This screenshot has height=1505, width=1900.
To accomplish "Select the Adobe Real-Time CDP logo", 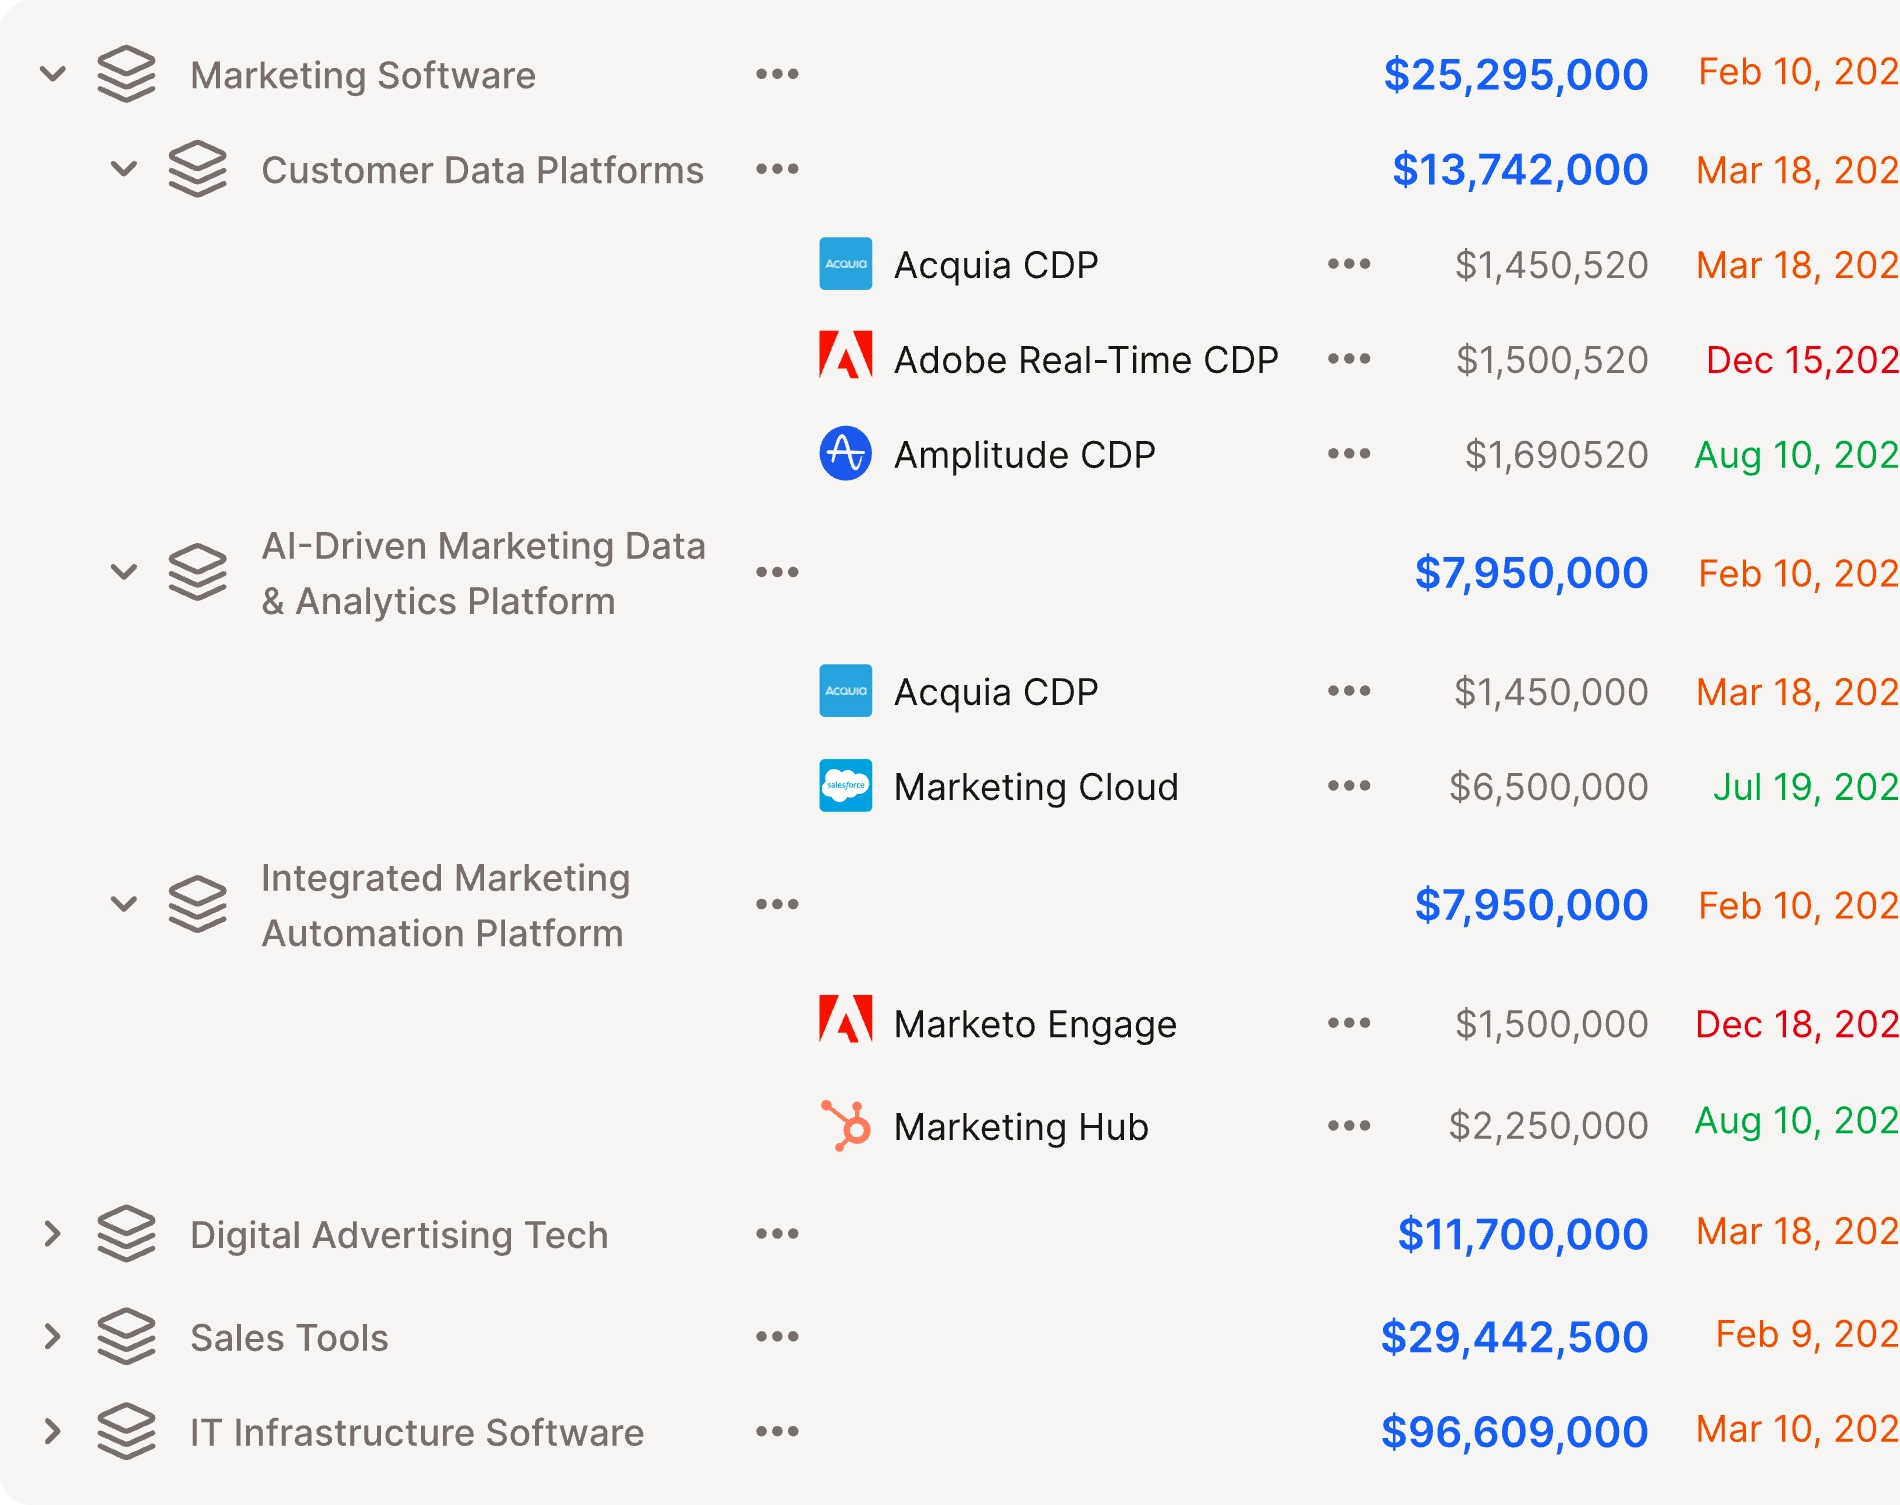I will [845, 359].
